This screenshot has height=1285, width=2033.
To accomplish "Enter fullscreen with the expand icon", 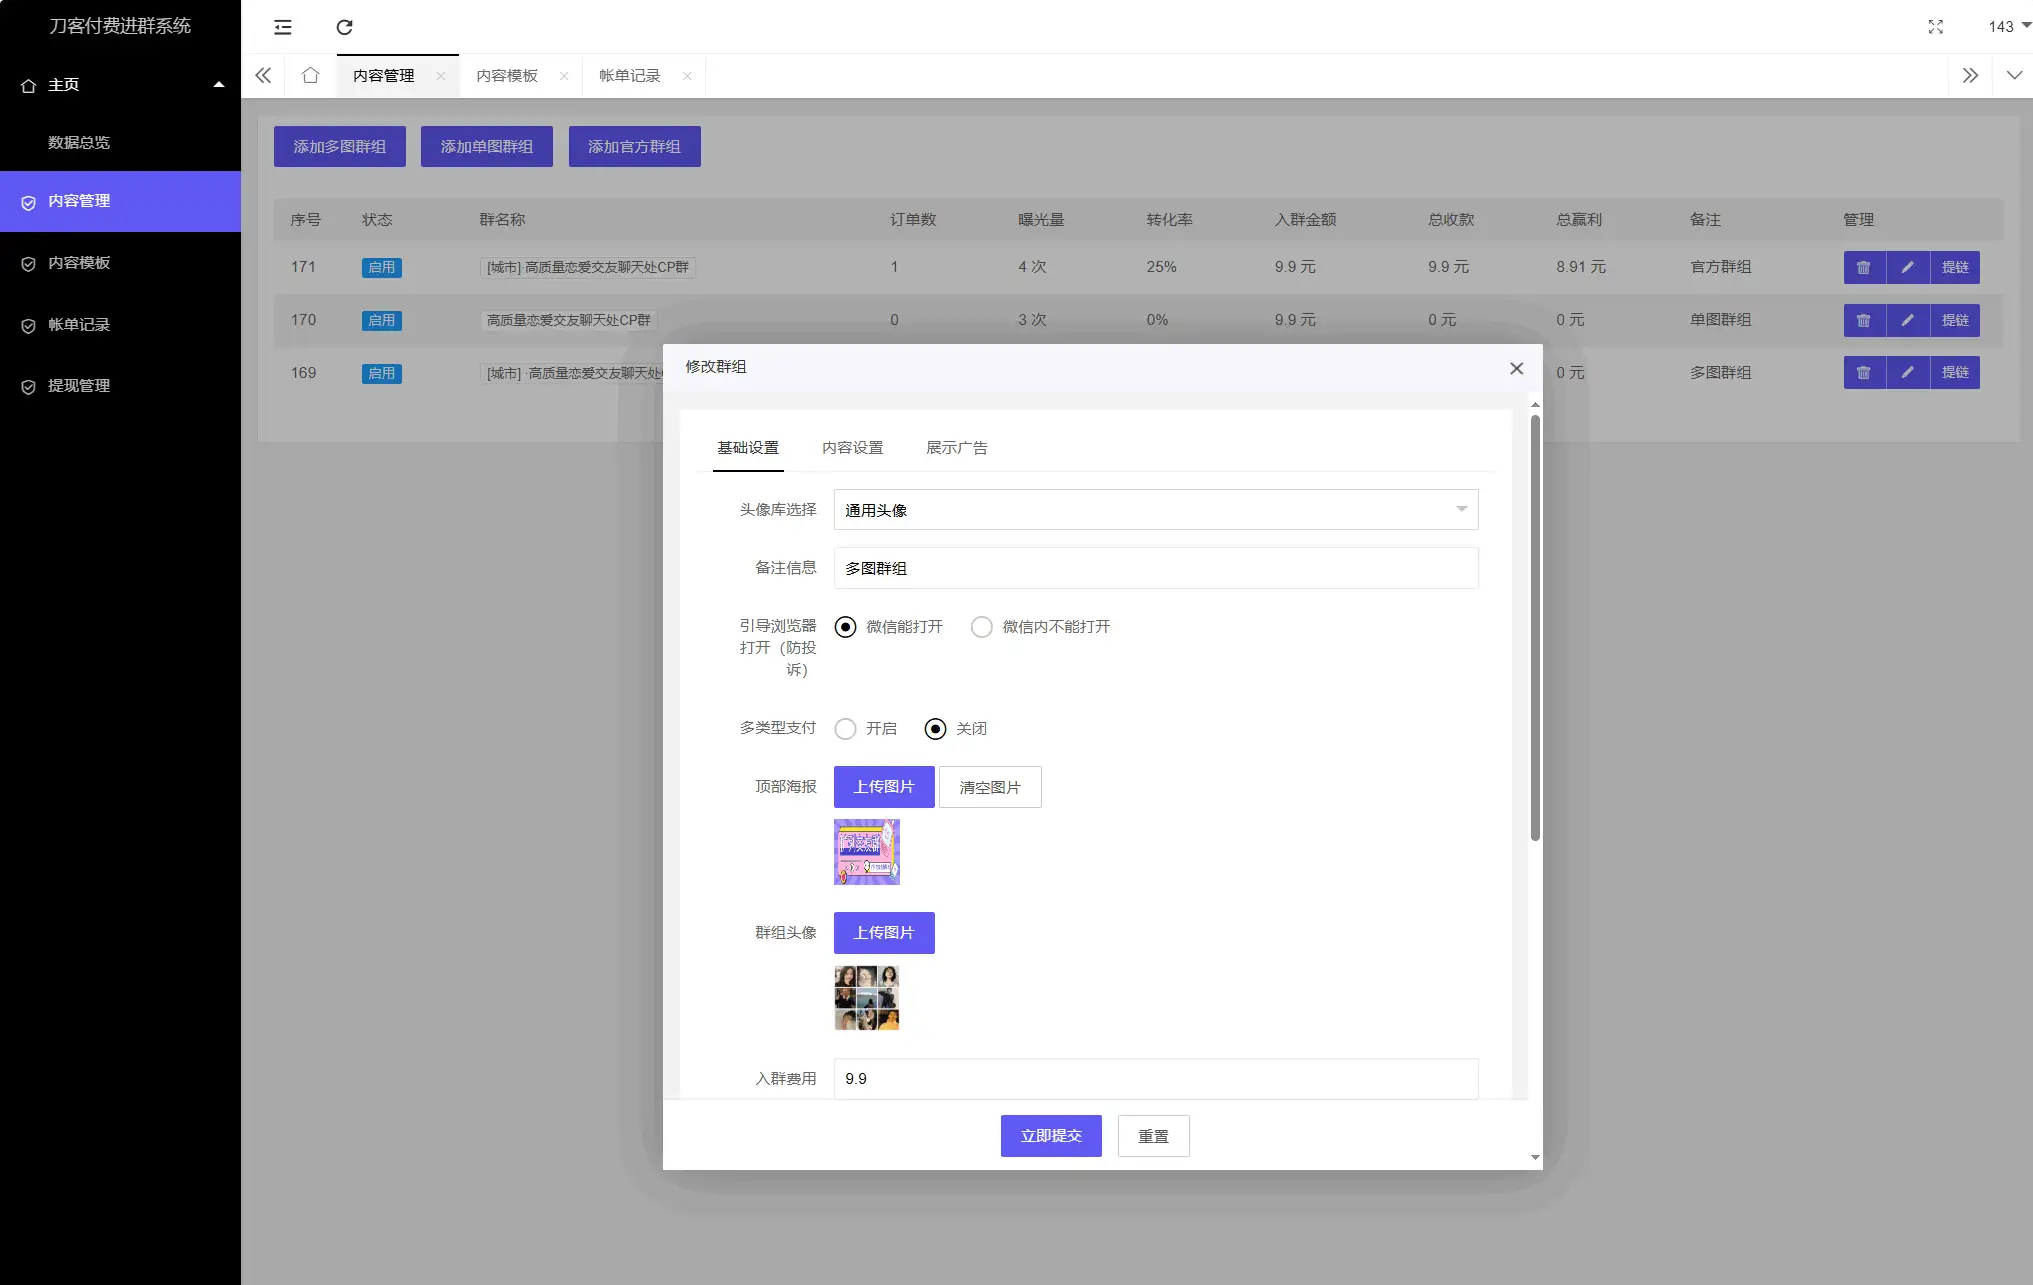I will 1936,27.
